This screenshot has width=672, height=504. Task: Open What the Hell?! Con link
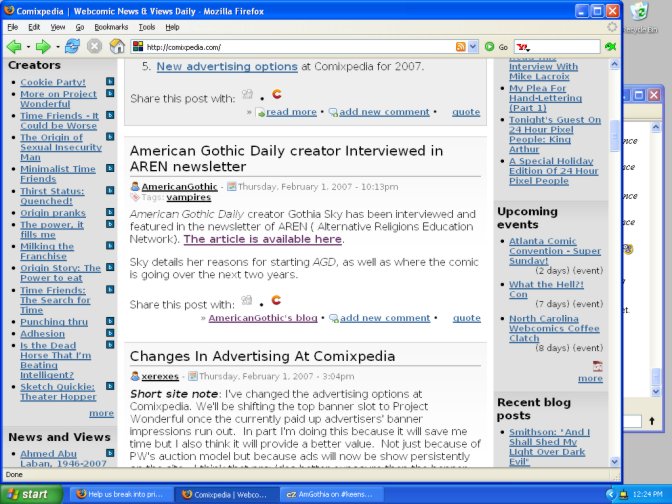coord(546,289)
